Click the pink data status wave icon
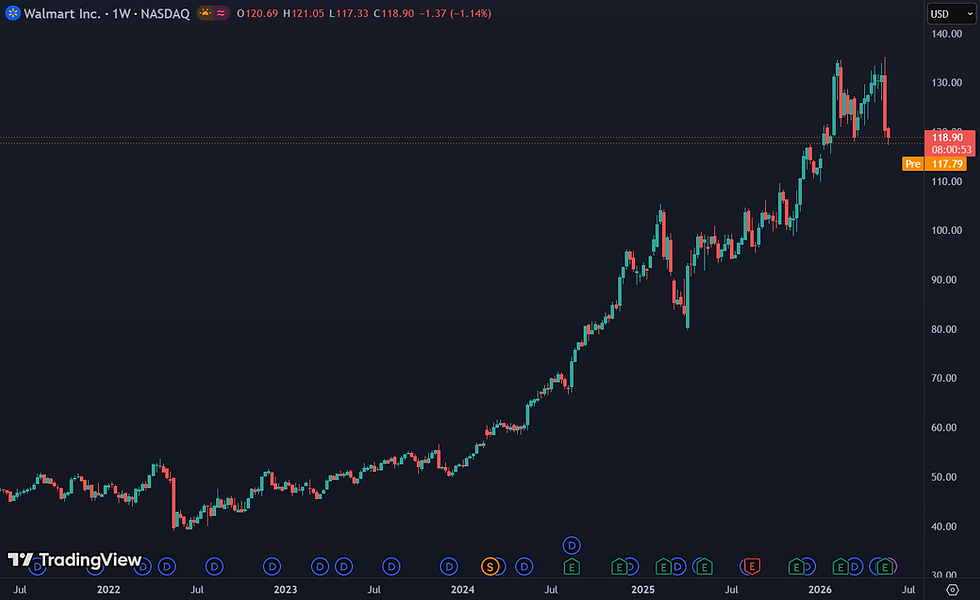This screenshot has width=980, height=600. pyautogui.click(x=221, y=13)
